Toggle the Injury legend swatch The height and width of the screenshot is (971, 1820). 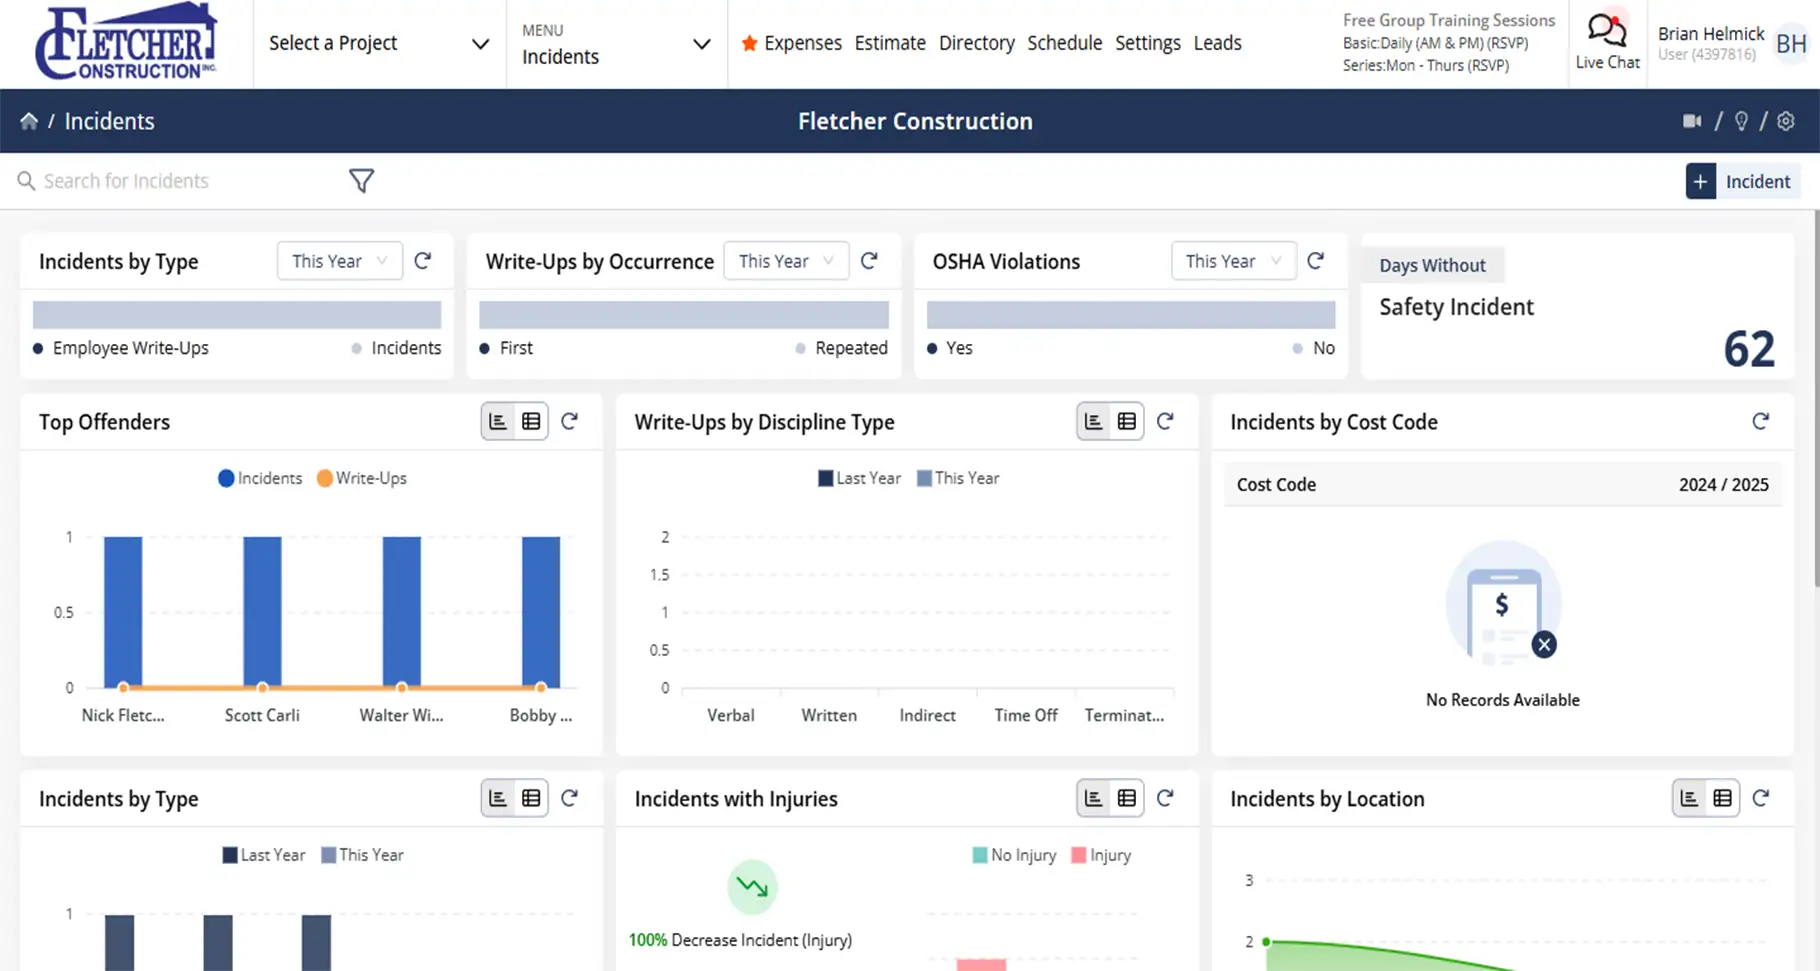[1078, 855]
